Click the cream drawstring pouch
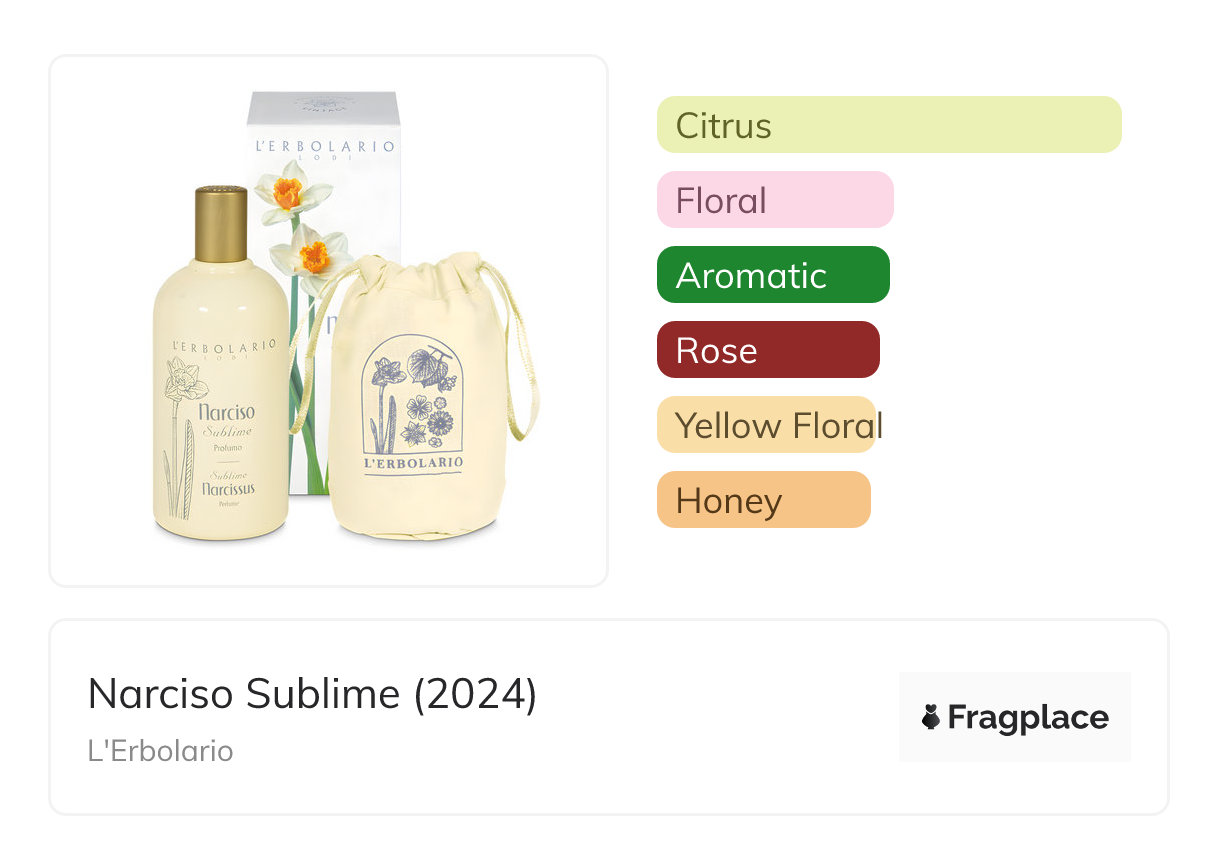Viewport: 1218px width, 864px height. coord(420,420)
